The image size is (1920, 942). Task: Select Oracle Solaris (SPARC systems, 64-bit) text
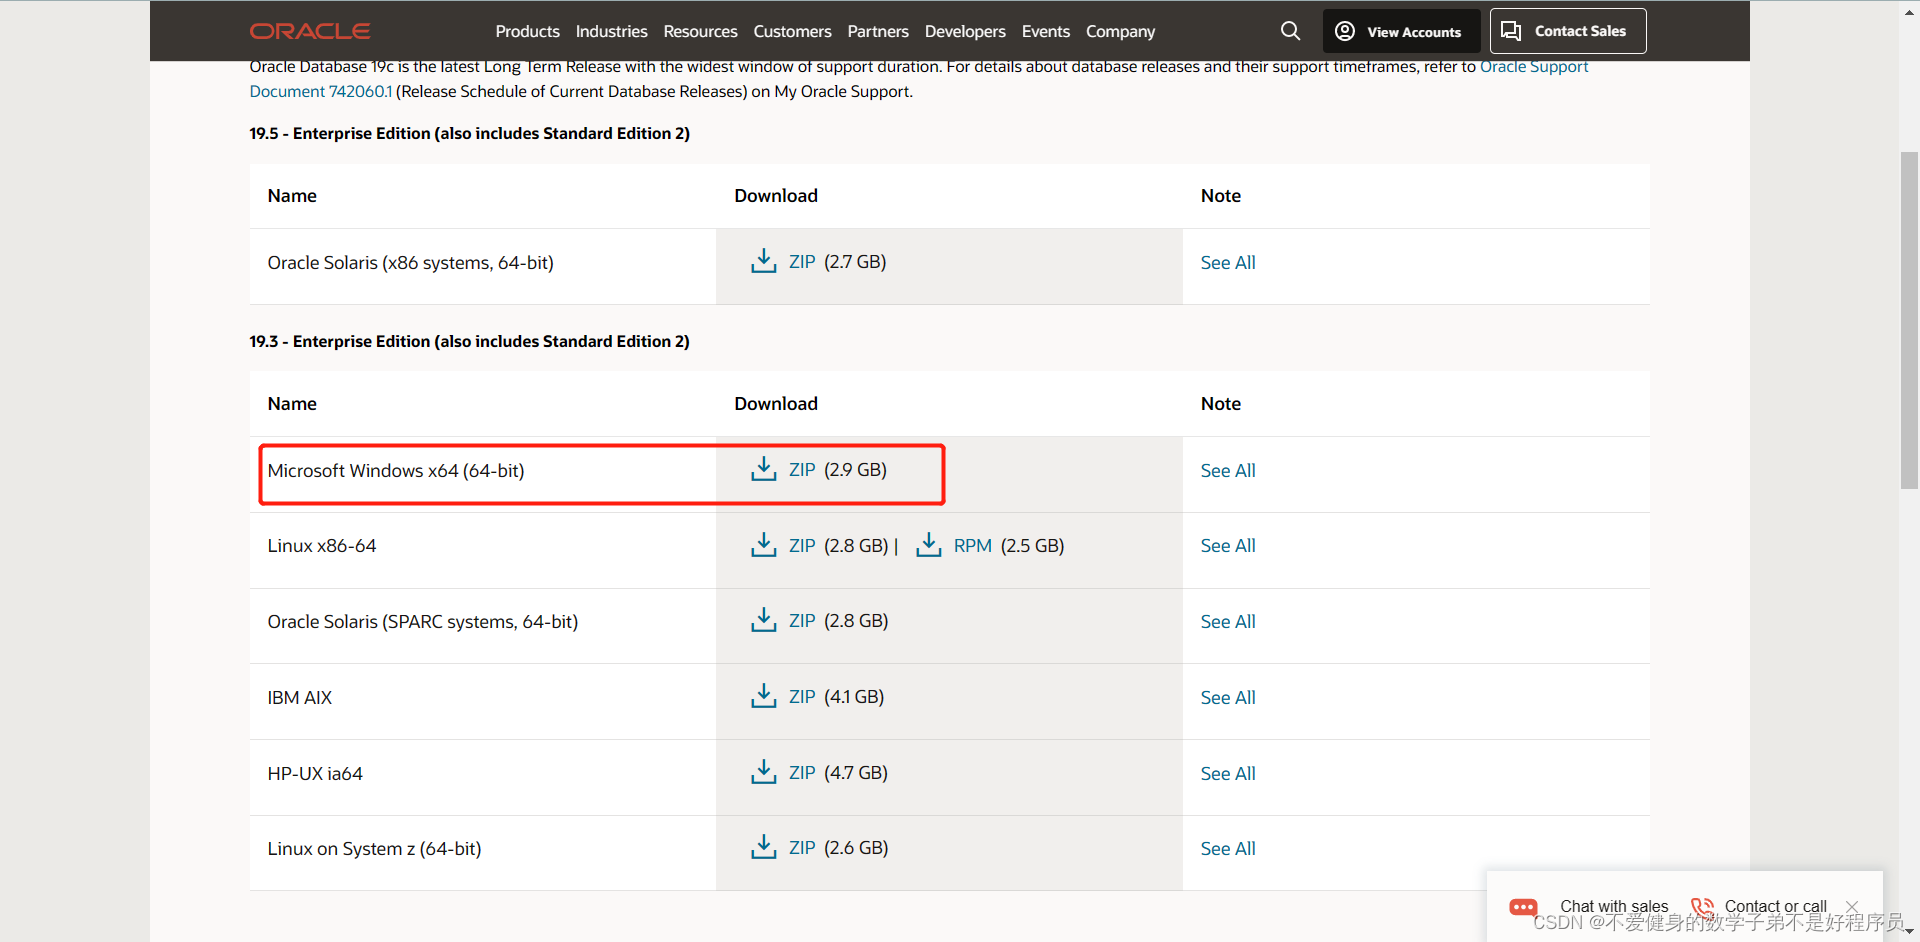point(422,621)
